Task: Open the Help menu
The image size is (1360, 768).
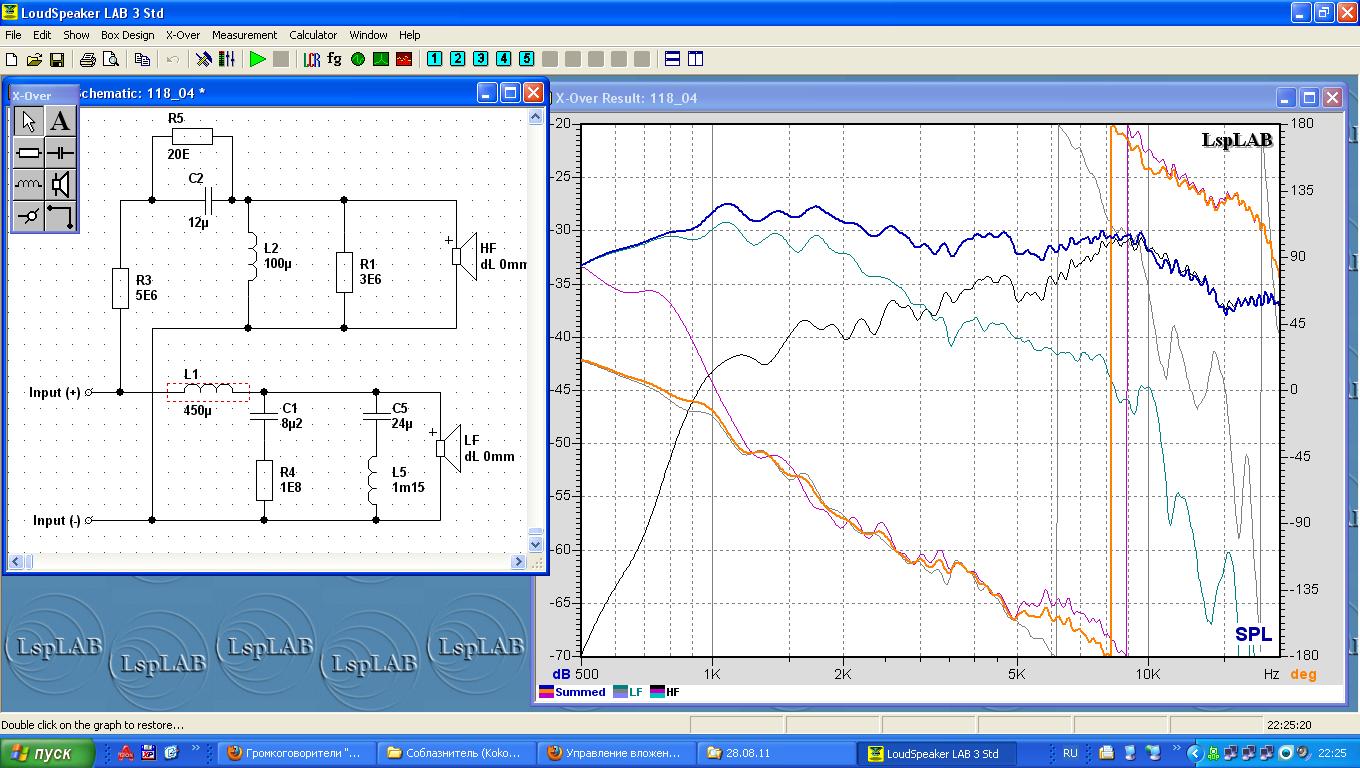Action: point(410,35)
